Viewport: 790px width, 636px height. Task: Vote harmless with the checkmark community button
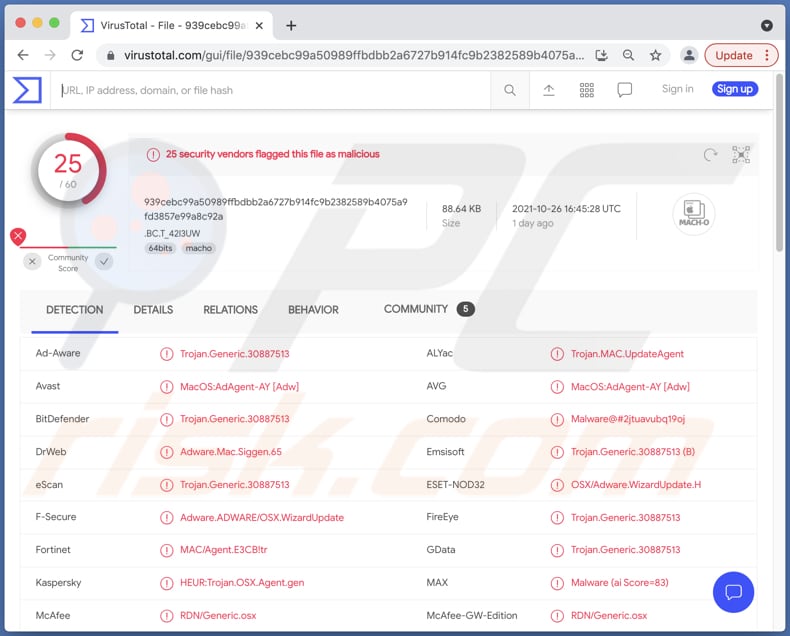tap(104, 262)
